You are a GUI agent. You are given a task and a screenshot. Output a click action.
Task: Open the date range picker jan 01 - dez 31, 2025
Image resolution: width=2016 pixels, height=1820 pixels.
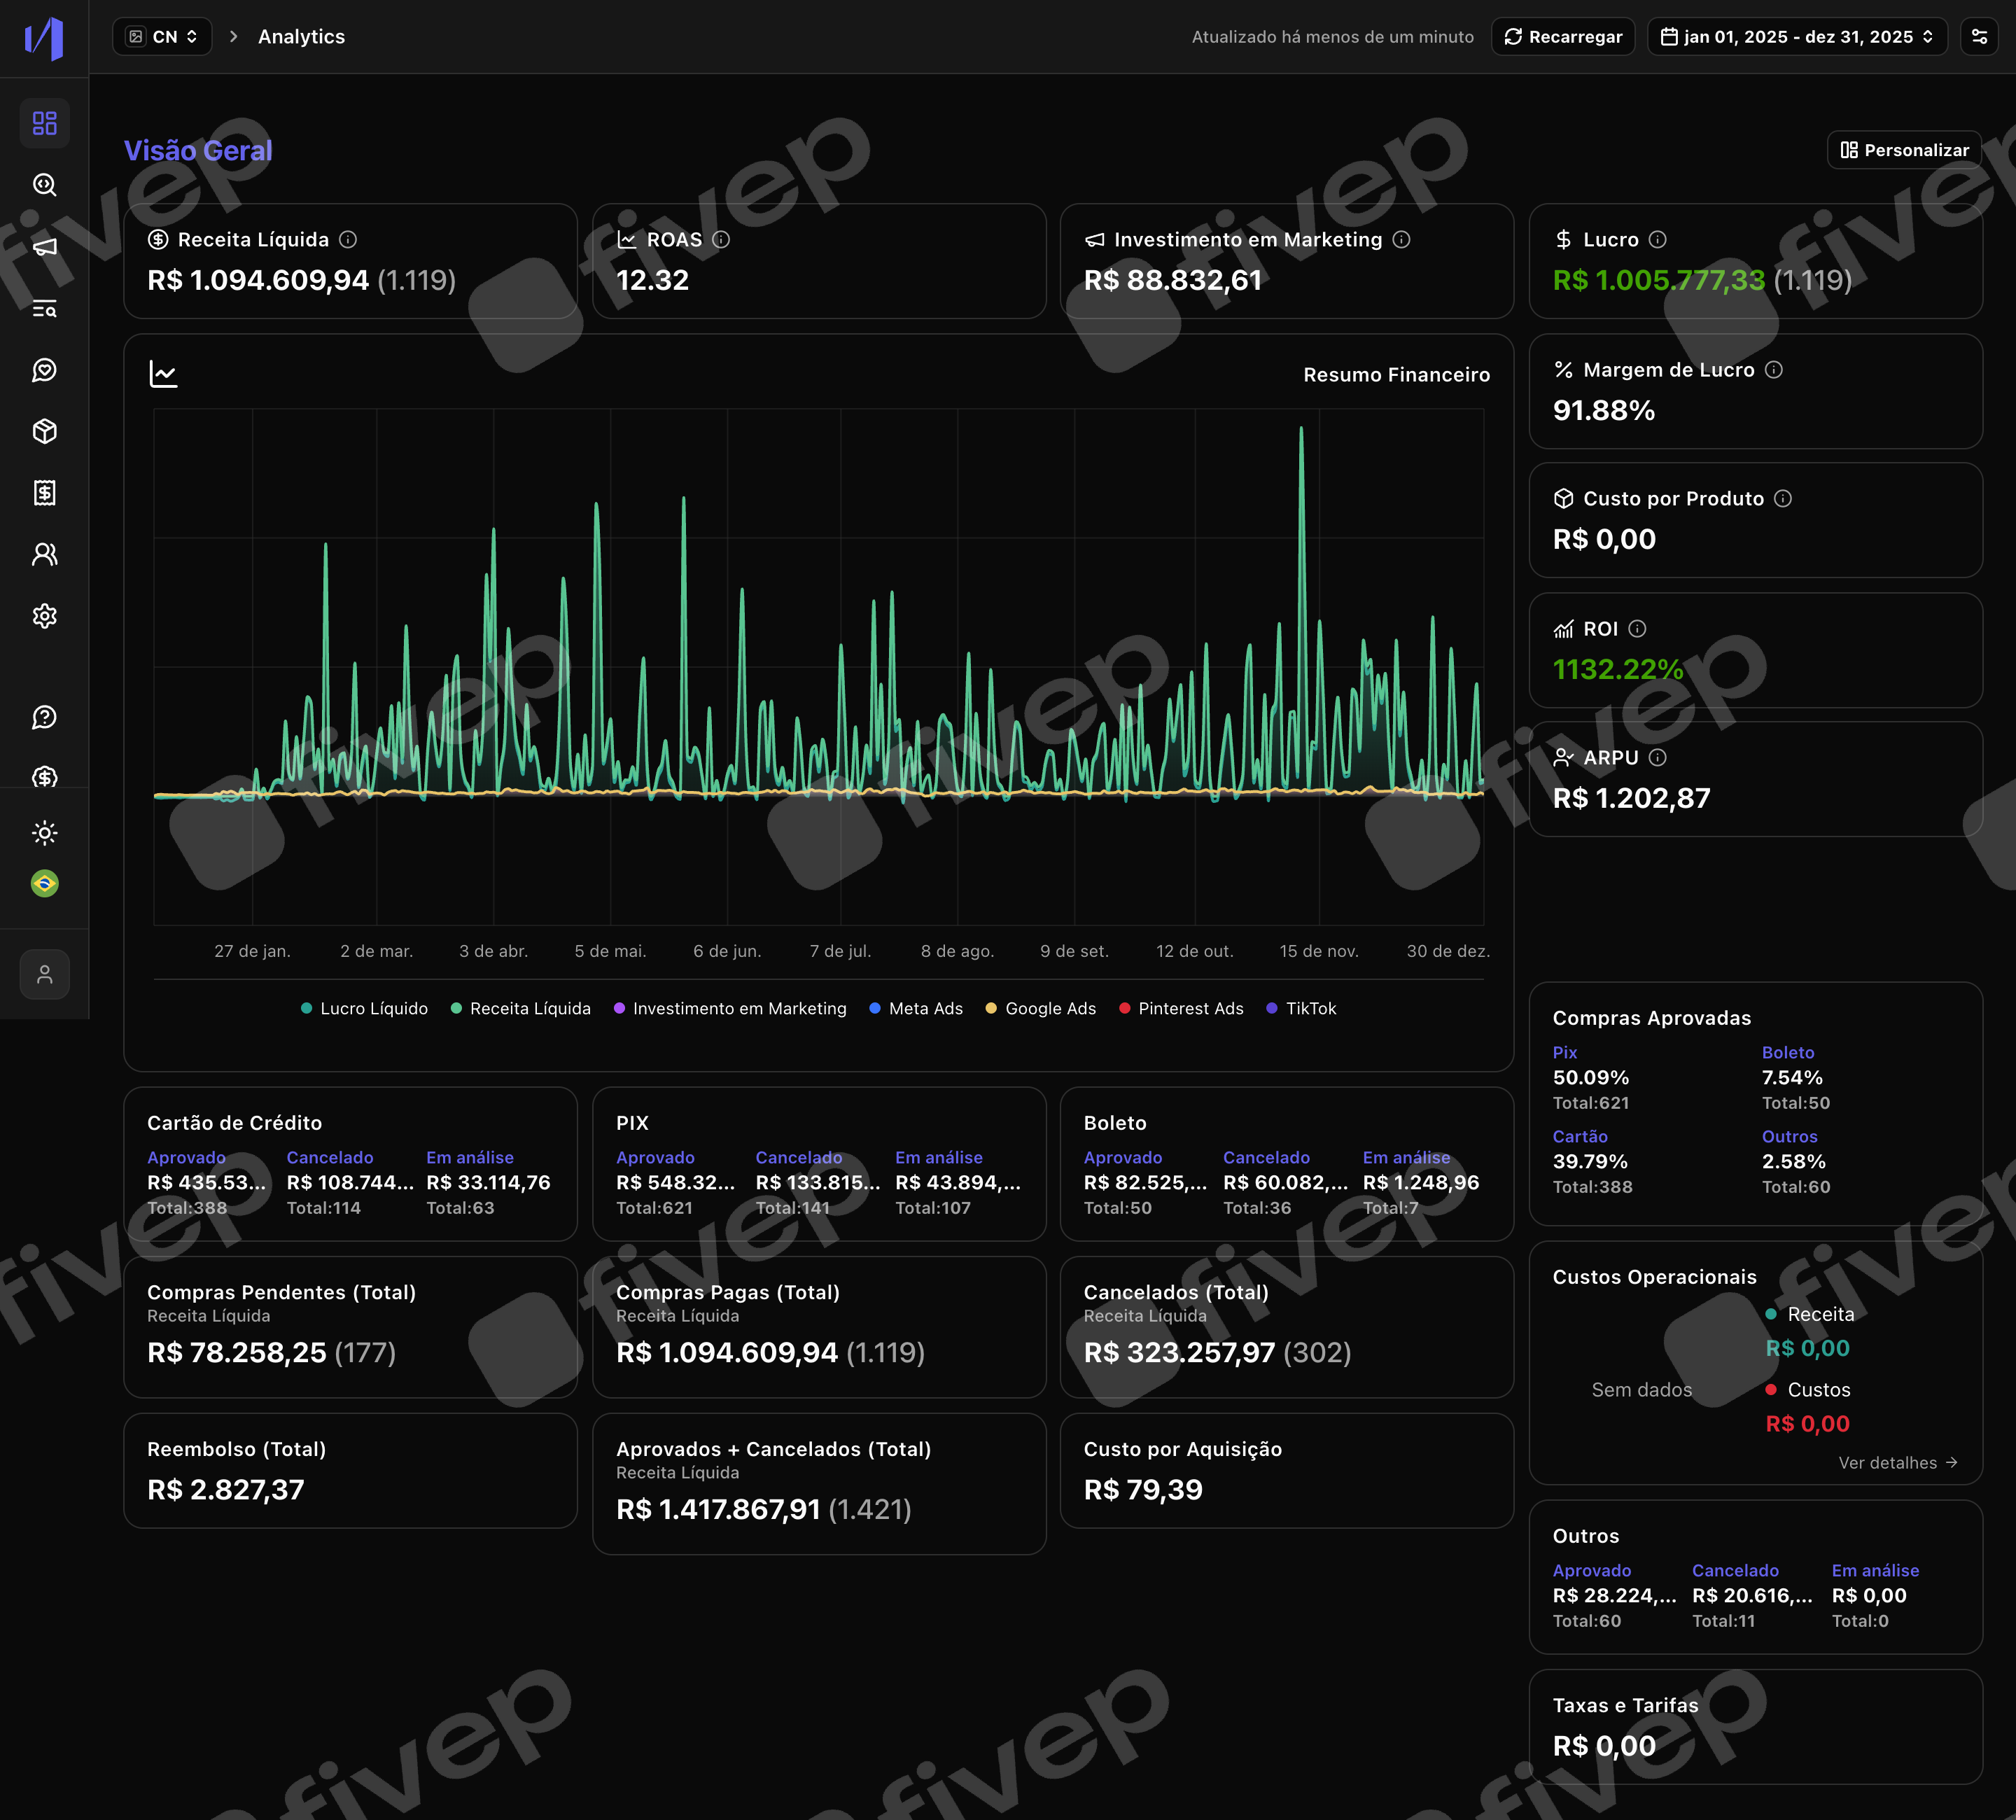(x=1797, y=37)
